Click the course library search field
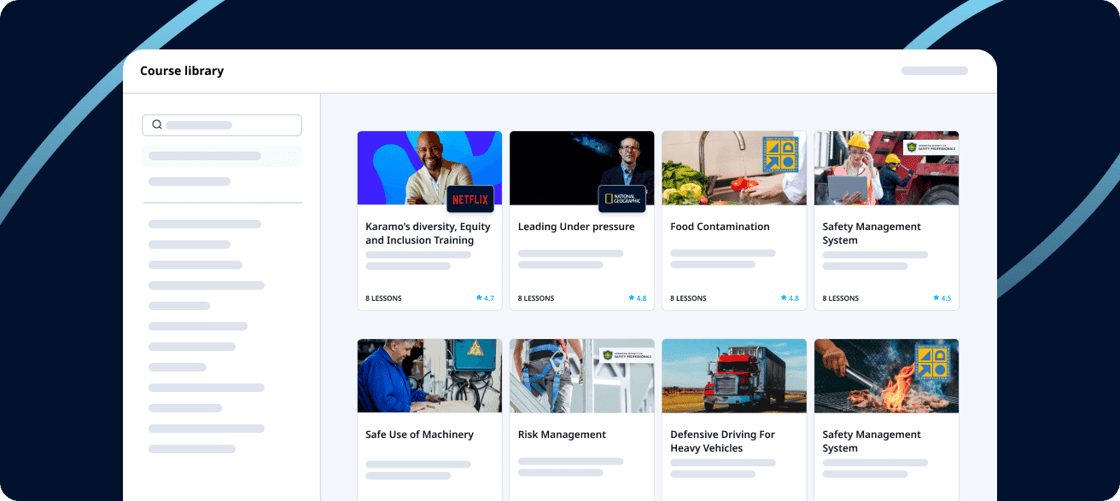1120x501 pixels. (222, 125)
